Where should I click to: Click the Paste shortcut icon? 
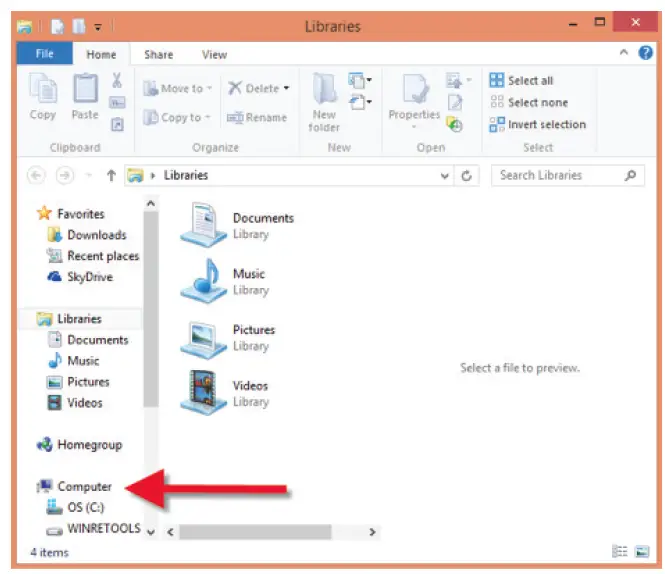tap(117, 125)
